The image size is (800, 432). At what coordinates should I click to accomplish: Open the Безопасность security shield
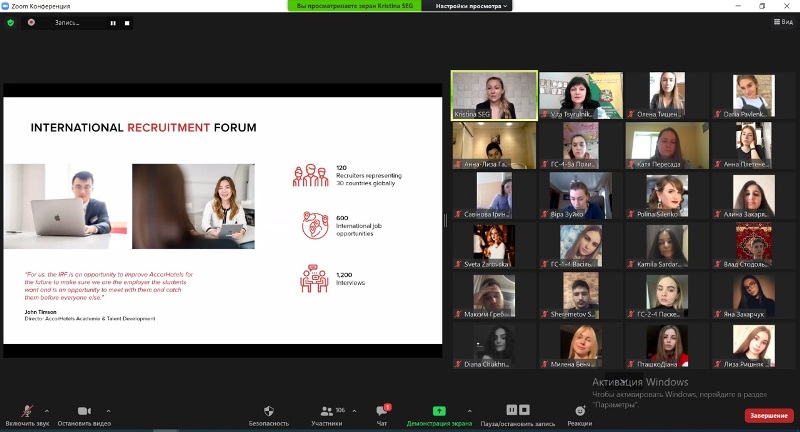click(x=269, y=416)
